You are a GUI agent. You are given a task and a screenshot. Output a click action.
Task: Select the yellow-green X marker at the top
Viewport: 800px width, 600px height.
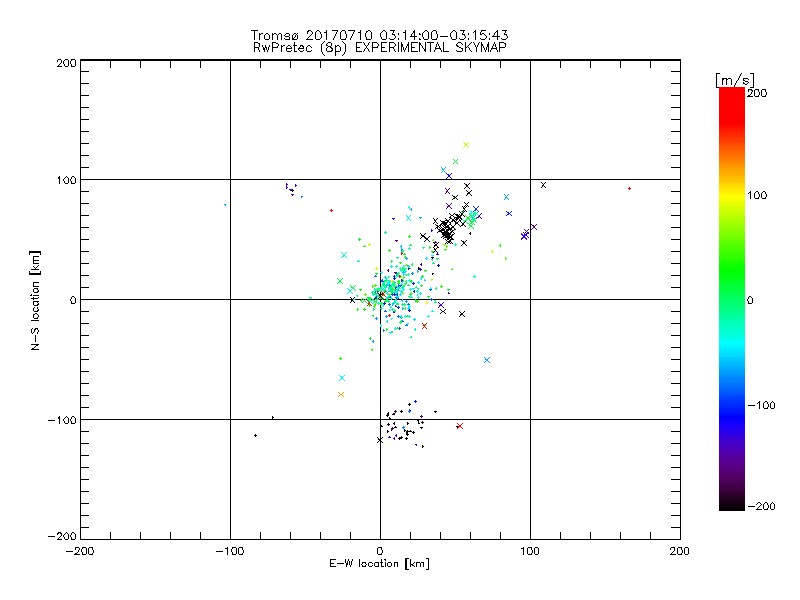tap(466, 145)
